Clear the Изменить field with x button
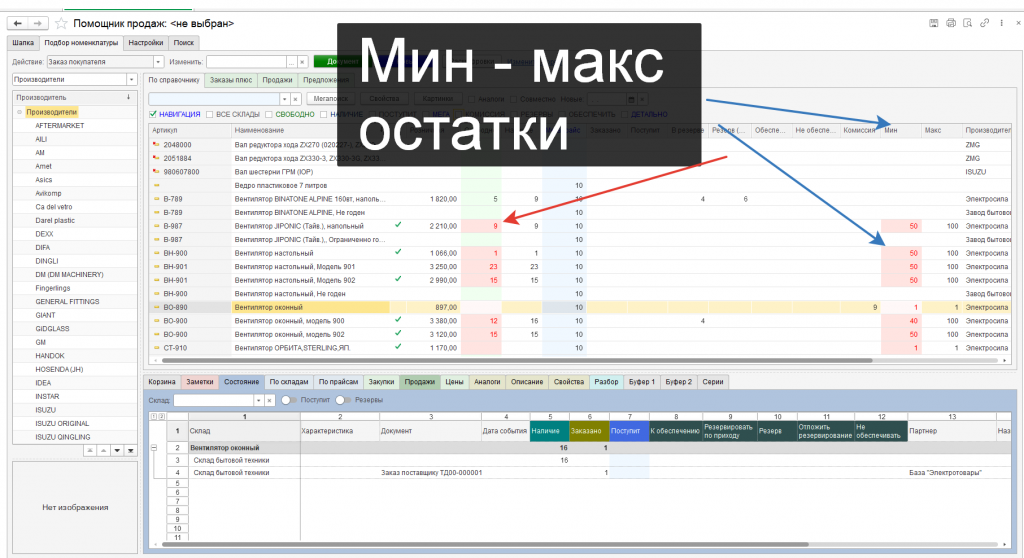 (302, 61)
